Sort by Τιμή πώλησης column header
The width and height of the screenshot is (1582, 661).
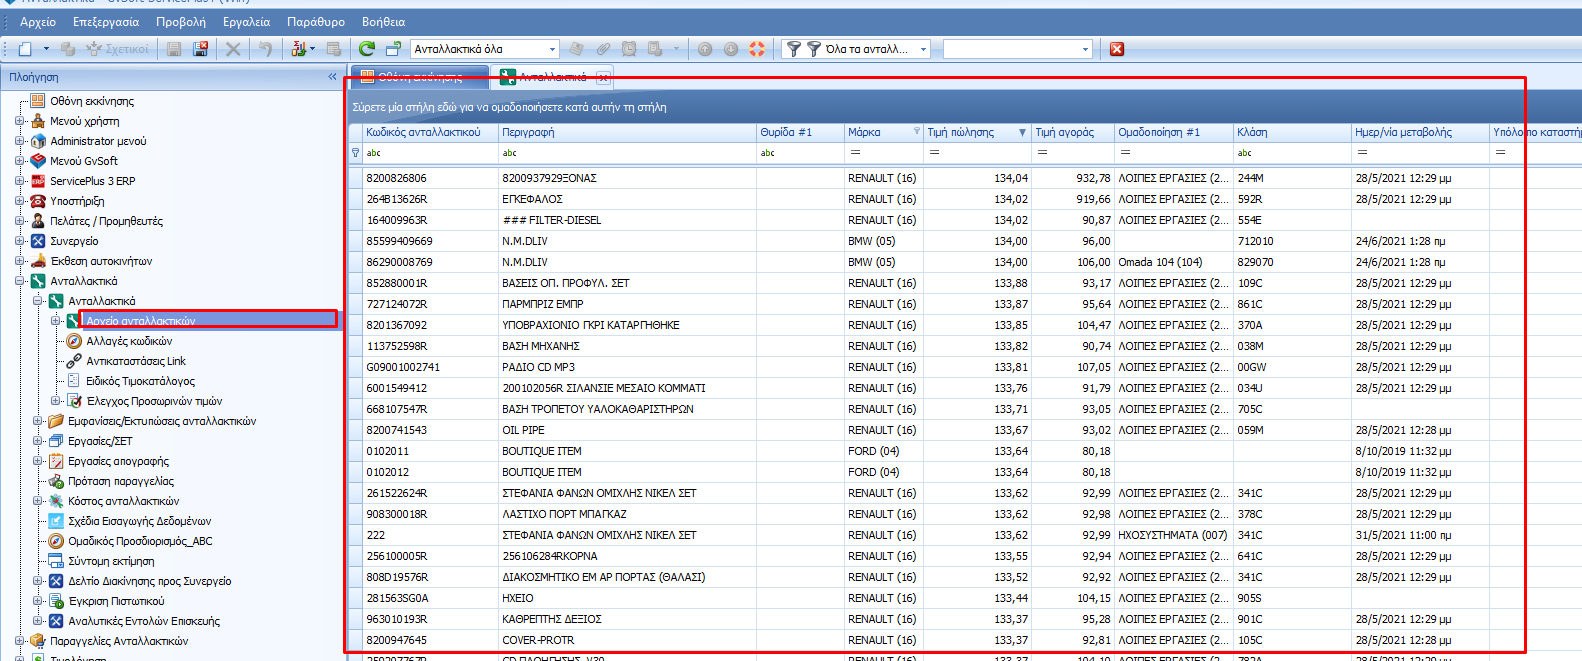[x=977, y=132]
